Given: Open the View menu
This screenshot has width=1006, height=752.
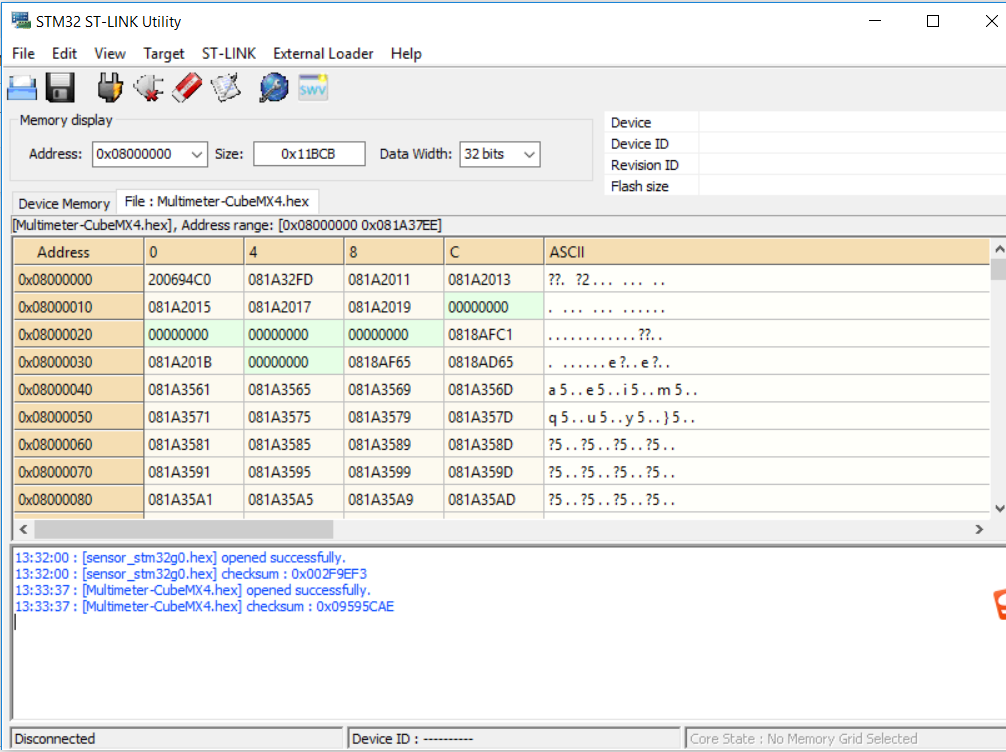Looking at the screenshot, I should click(110, 53).
